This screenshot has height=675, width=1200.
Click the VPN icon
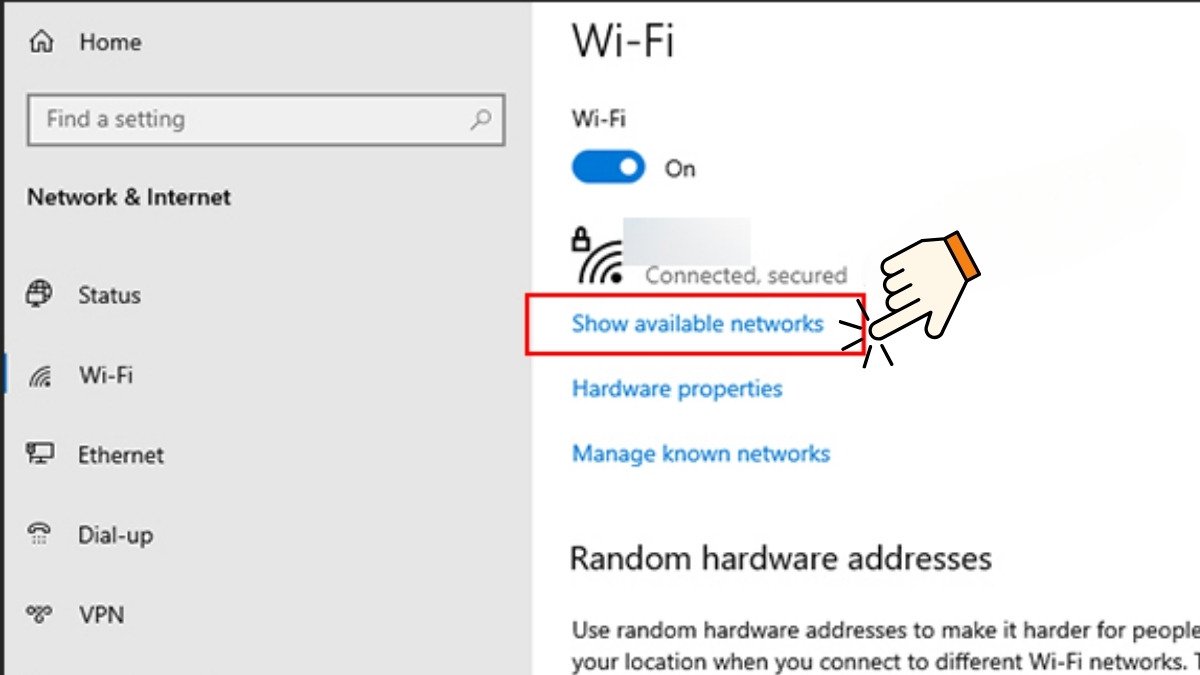click(41, 614)
